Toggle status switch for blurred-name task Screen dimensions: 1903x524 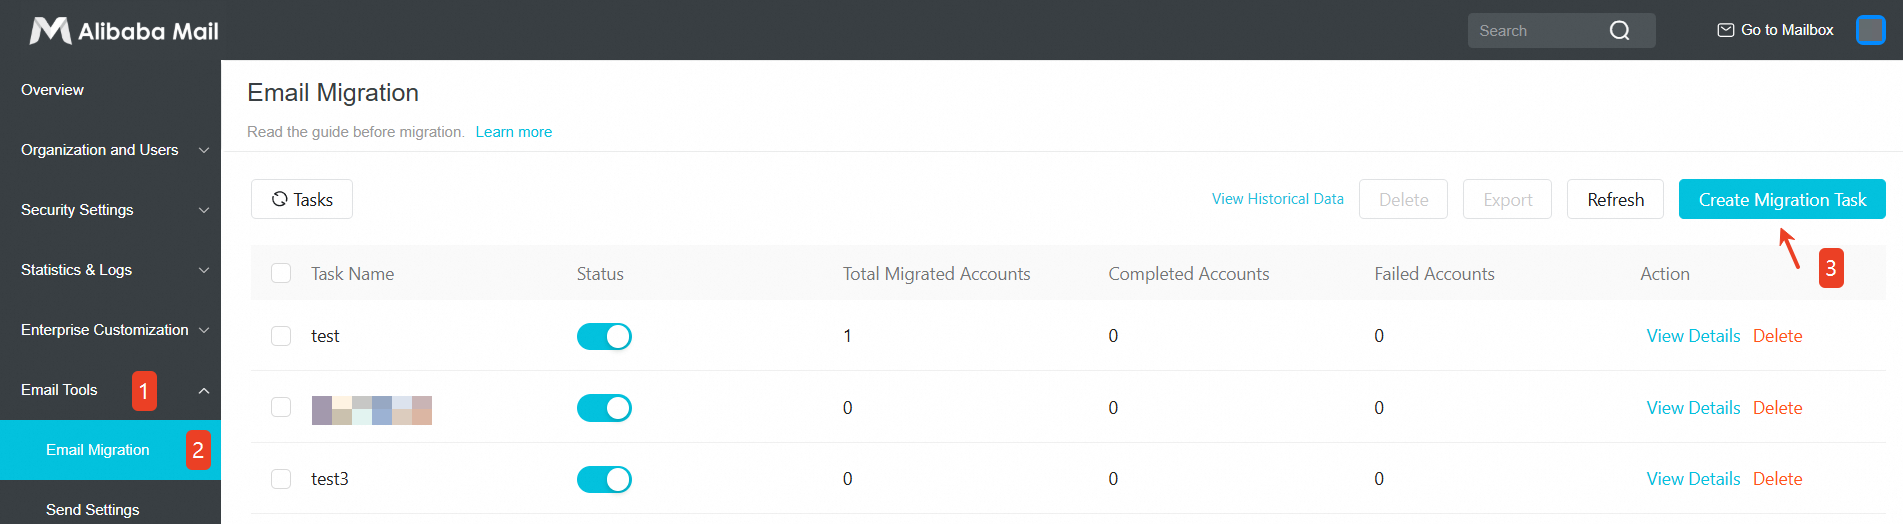[x=604, y=408]
